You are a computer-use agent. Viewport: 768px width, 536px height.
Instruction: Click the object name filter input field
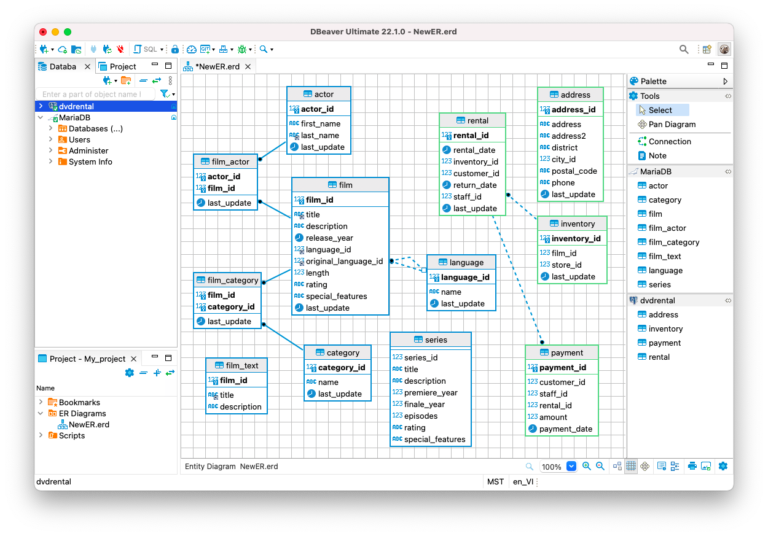(x=96, y=94)
